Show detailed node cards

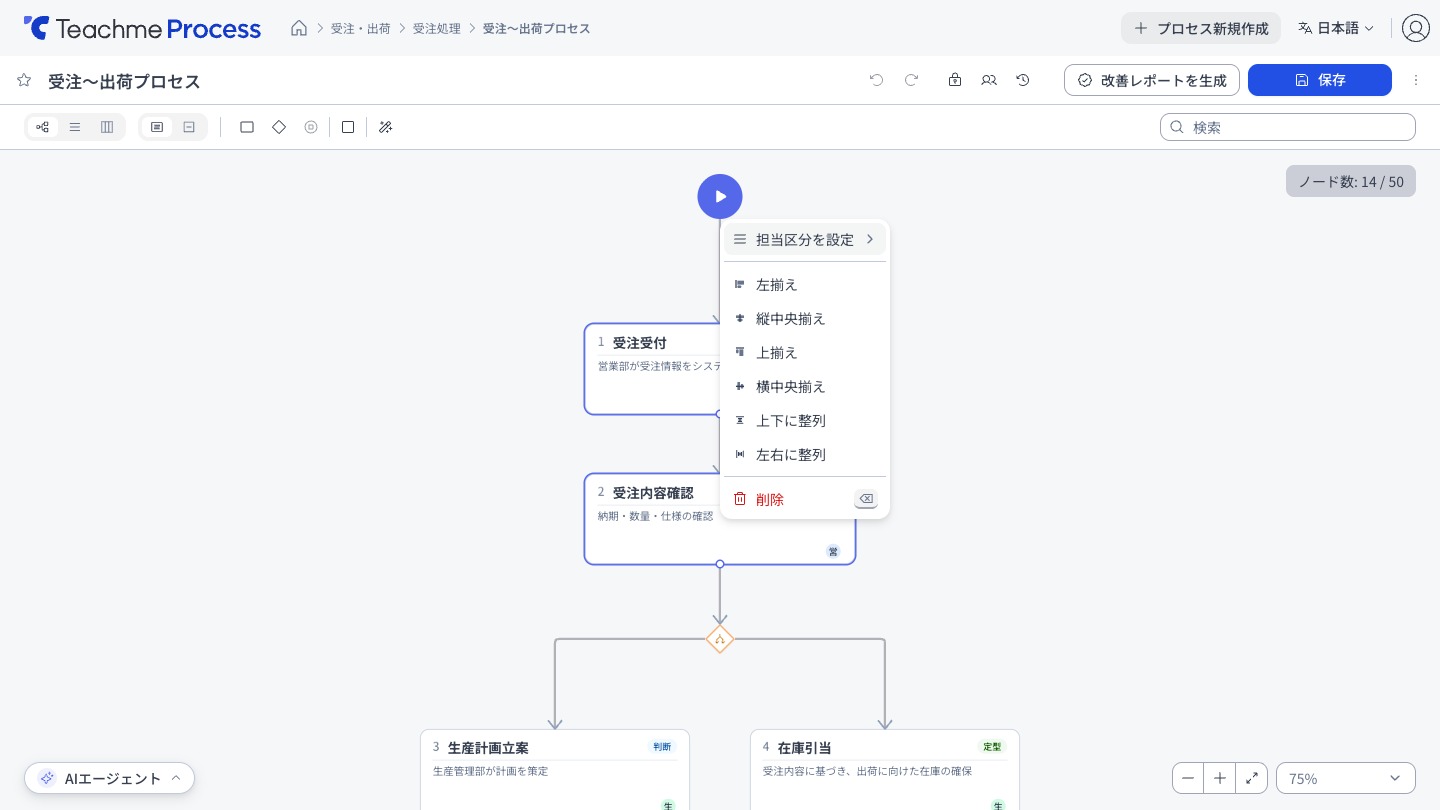click(157, 127)
